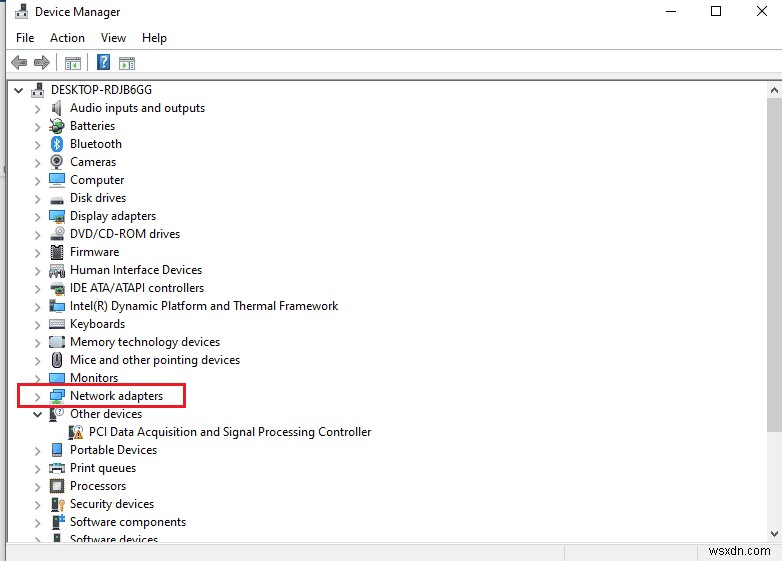Click the blue Help toolbar icon
The width and height of the screenshot is (782, 561).
tap(103, 63)
